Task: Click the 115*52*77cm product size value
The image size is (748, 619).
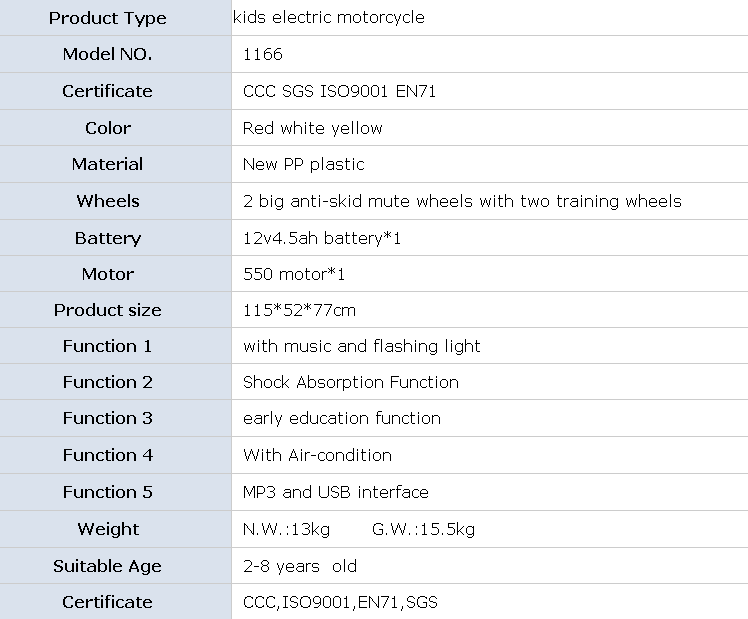Action: tap(299, 310)
